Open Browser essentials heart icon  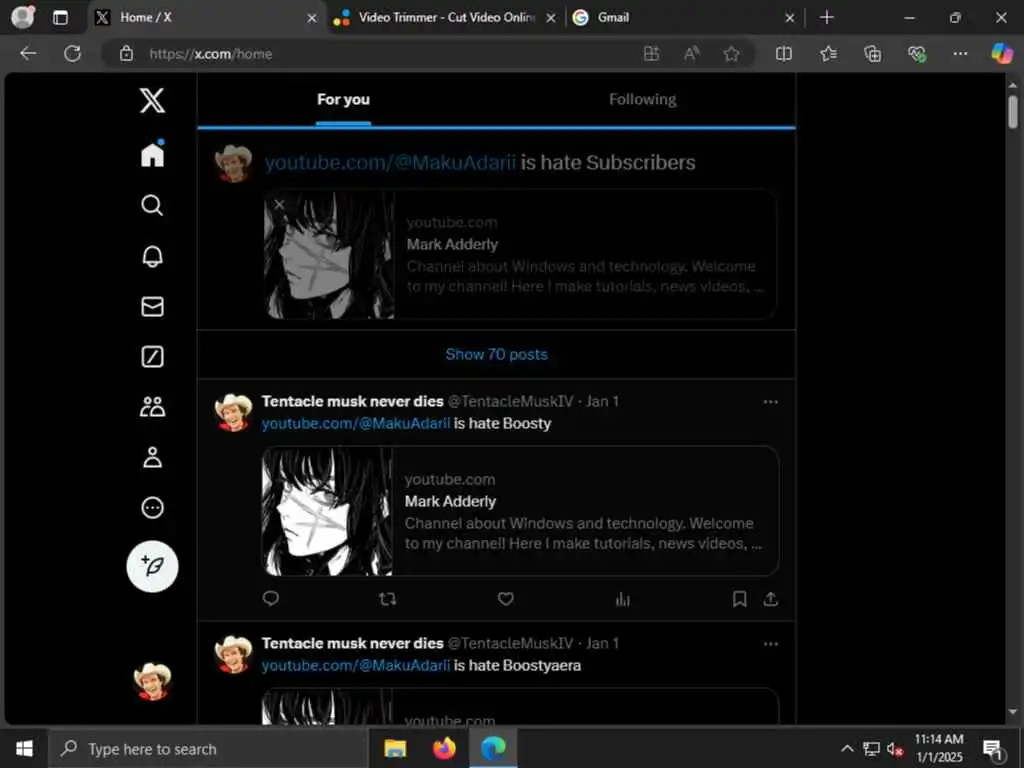coord(917,54)
